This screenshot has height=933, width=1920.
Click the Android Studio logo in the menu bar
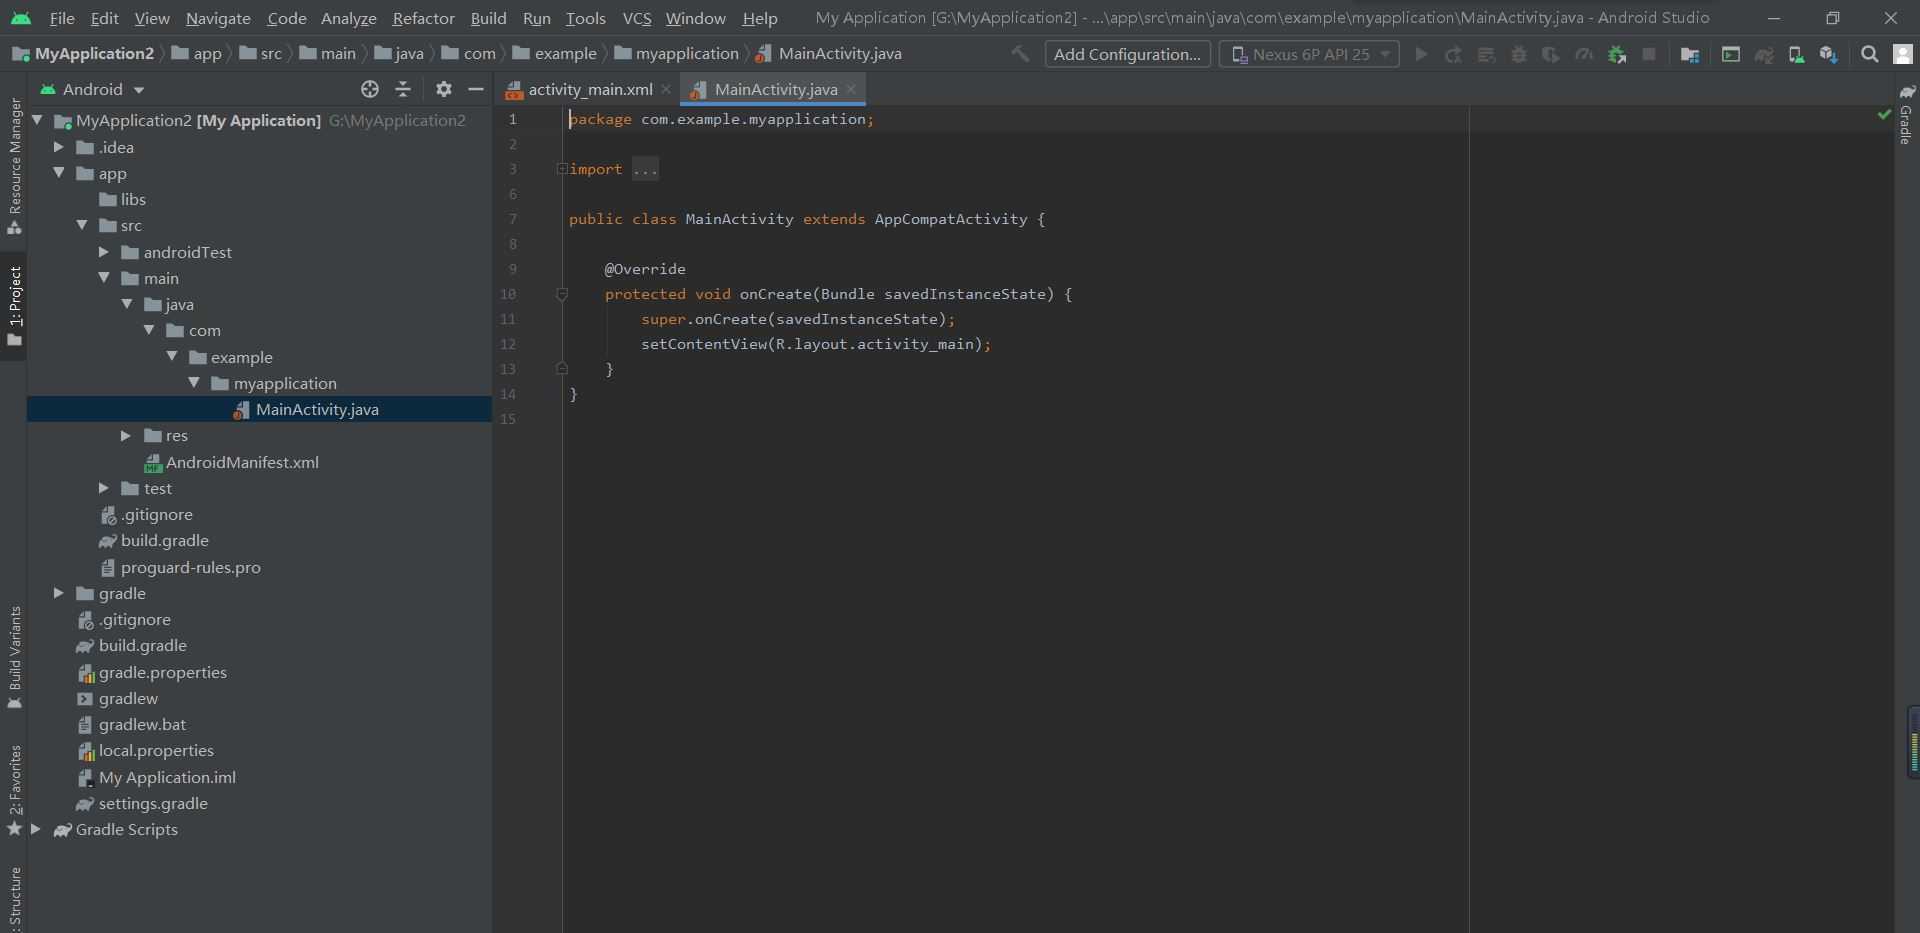[x=21, y=18]
